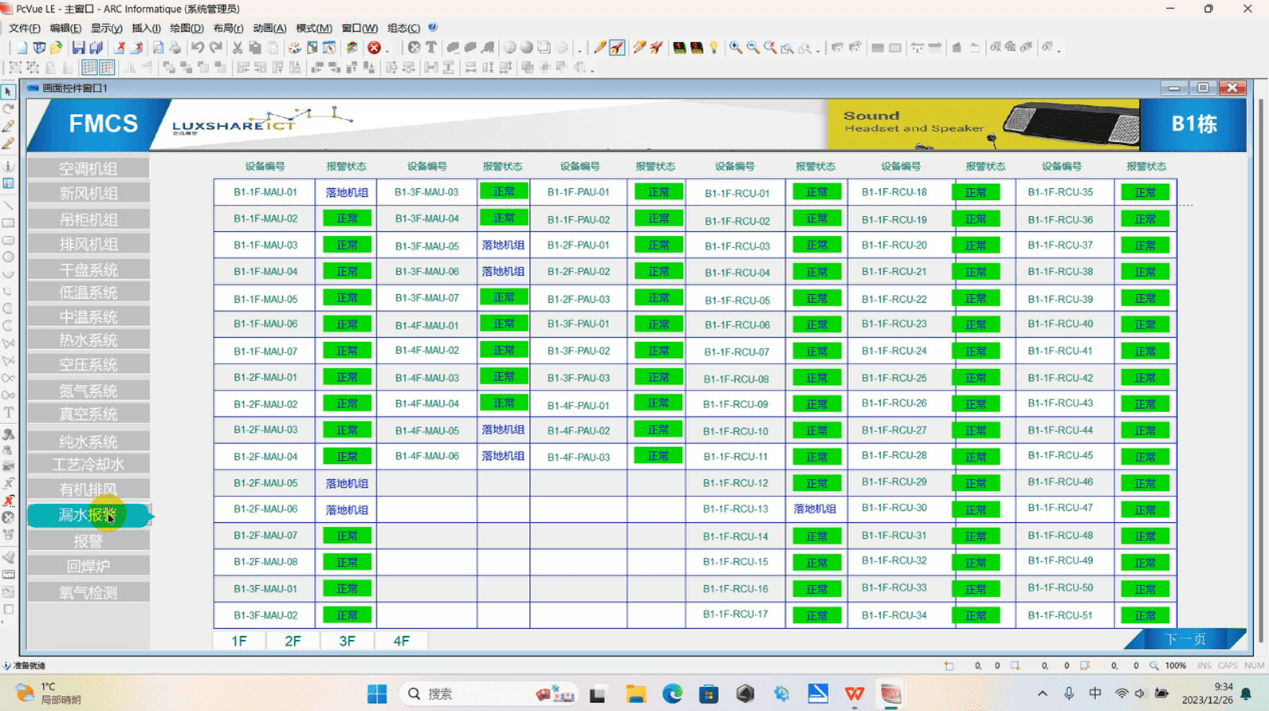Select the arrow selection tool in the left toolbar

click(x=7, y=90)
